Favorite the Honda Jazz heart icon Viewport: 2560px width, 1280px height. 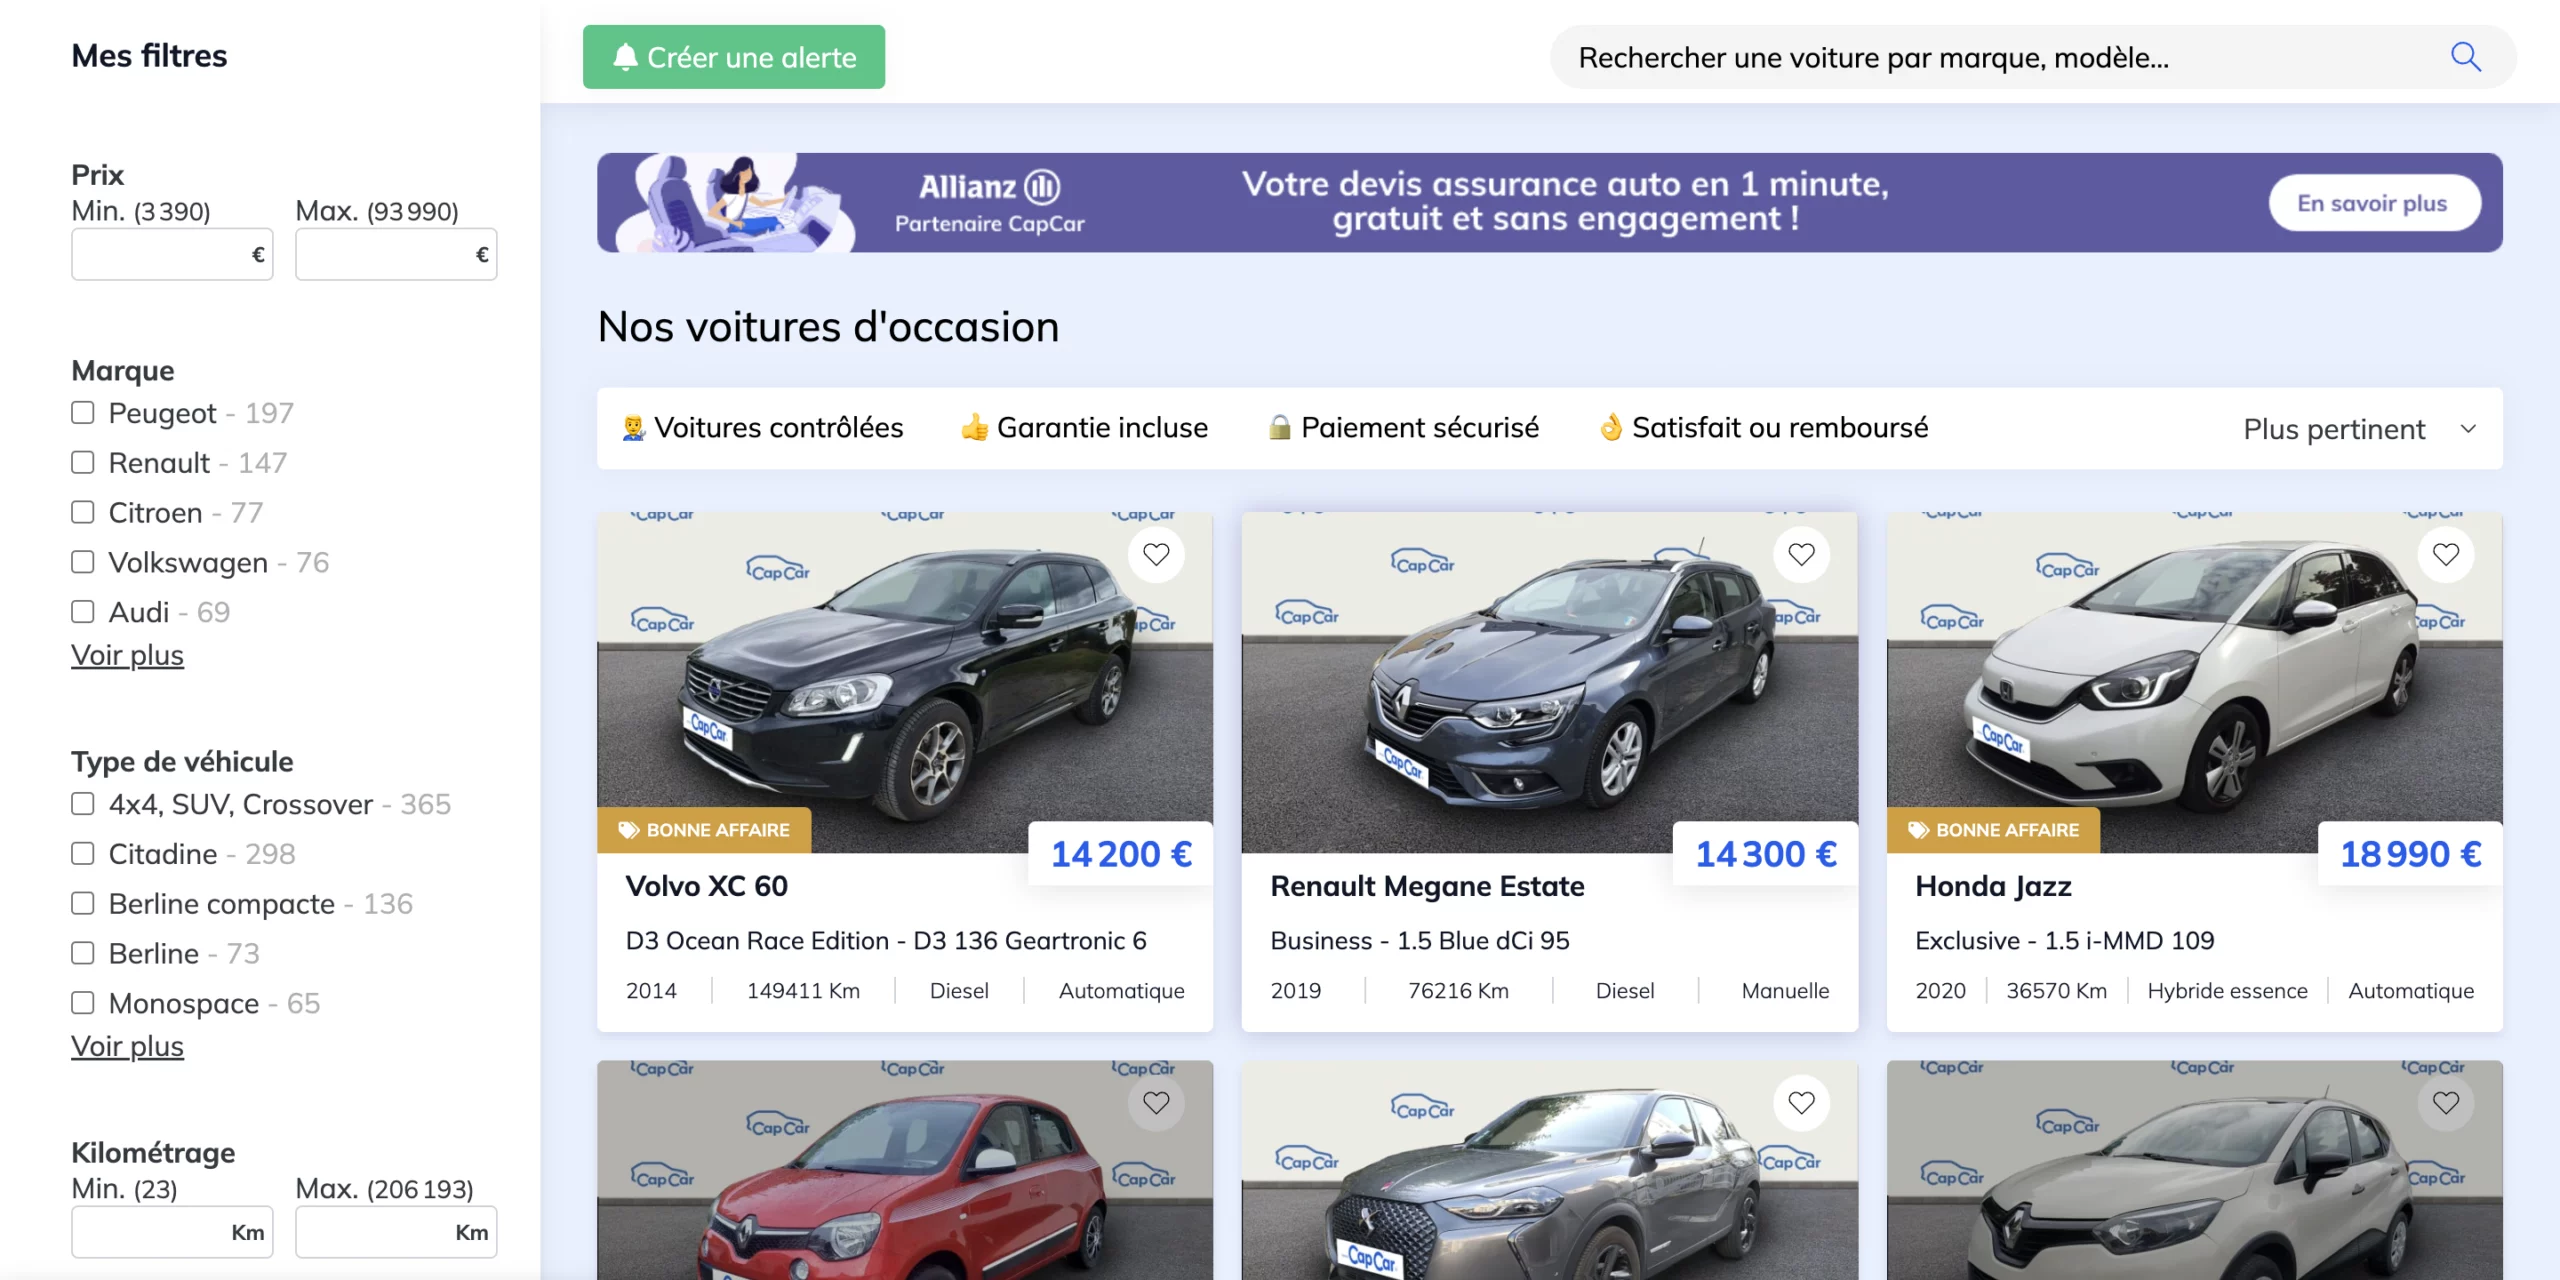pos(2446,554)
